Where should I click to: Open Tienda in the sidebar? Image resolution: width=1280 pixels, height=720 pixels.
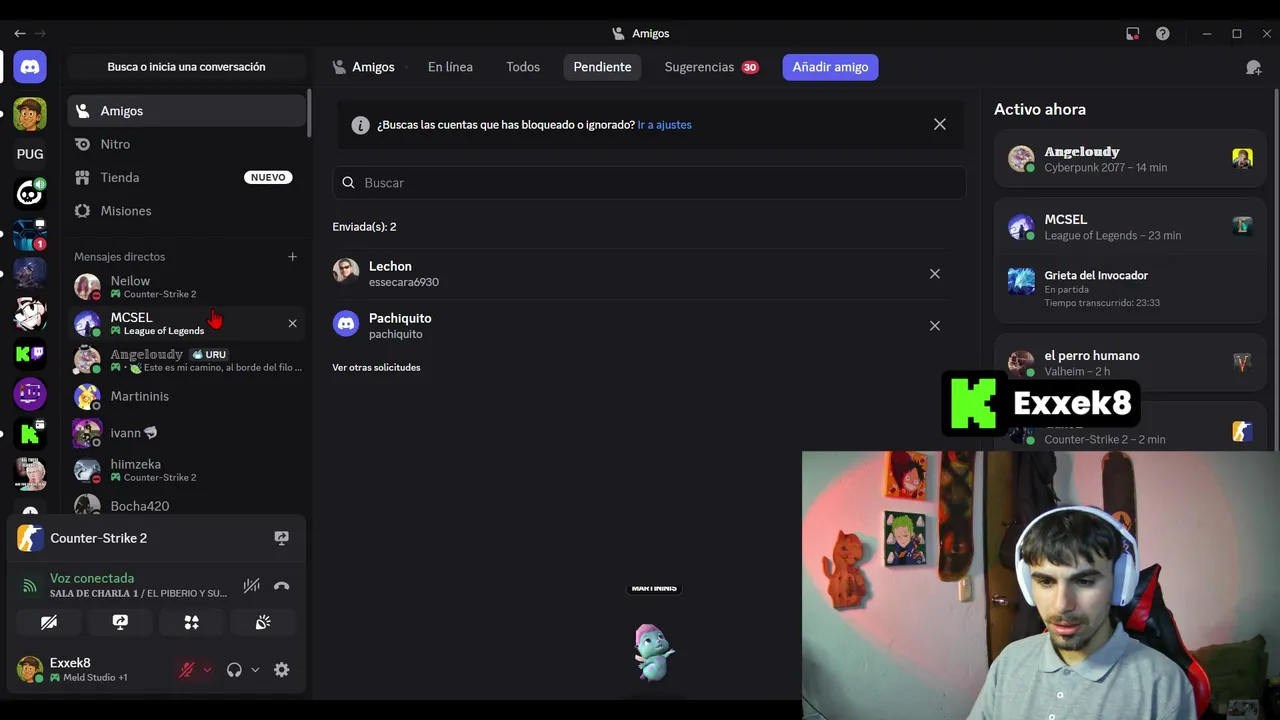pyautogui.click(x=186, y=177)
